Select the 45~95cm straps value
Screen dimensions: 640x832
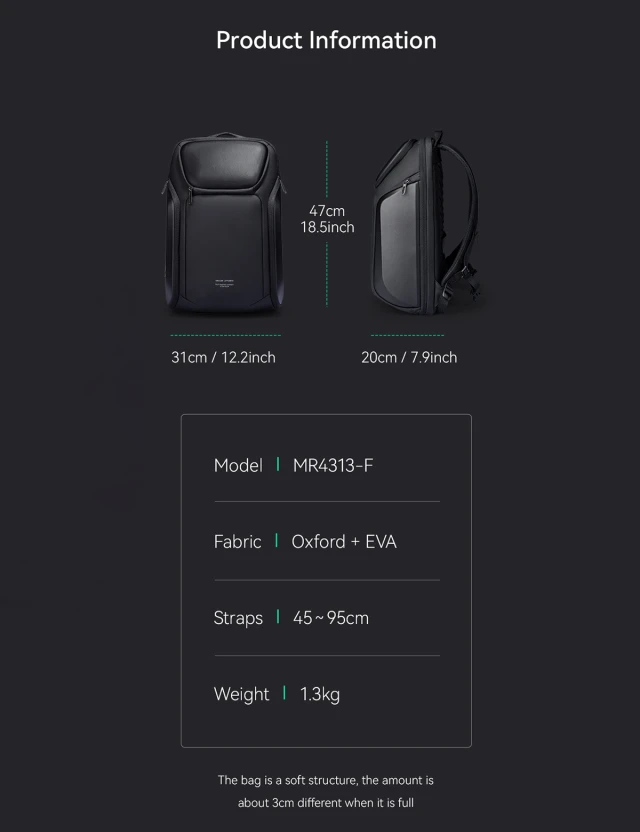click(331, 618)
